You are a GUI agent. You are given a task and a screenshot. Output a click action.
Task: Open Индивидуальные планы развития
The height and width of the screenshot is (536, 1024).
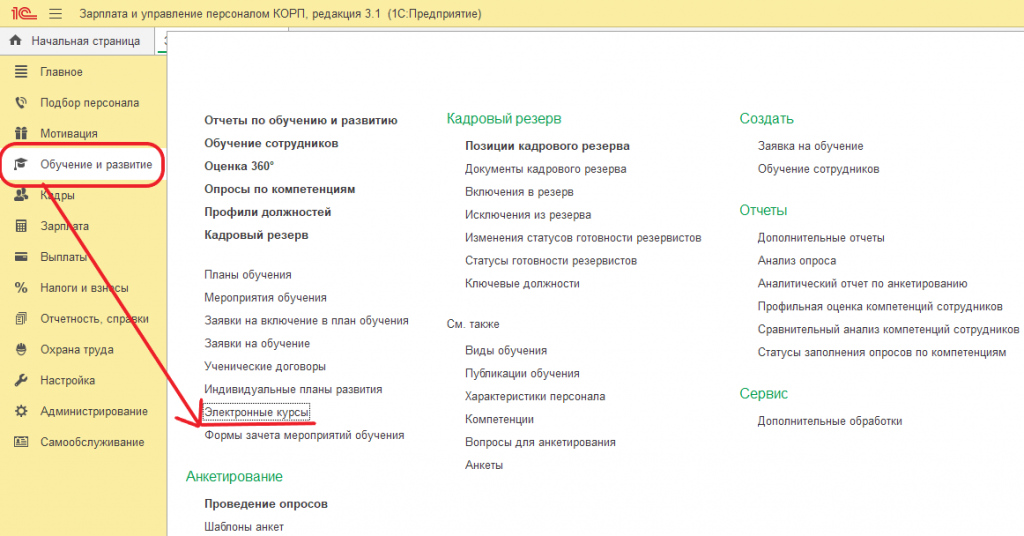[293, 389]
